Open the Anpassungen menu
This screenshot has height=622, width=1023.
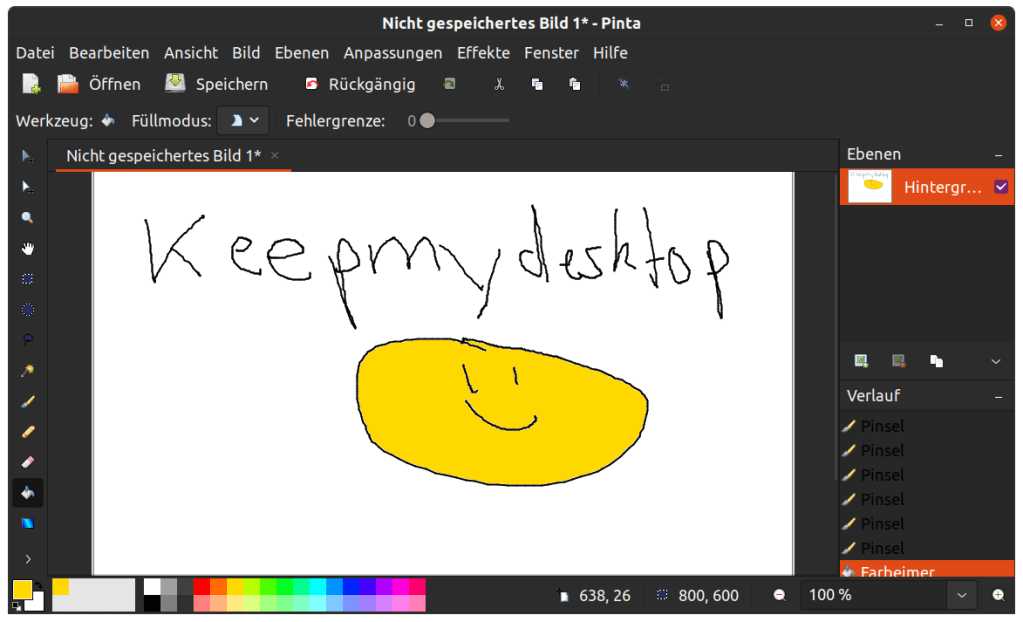[392, 53]
